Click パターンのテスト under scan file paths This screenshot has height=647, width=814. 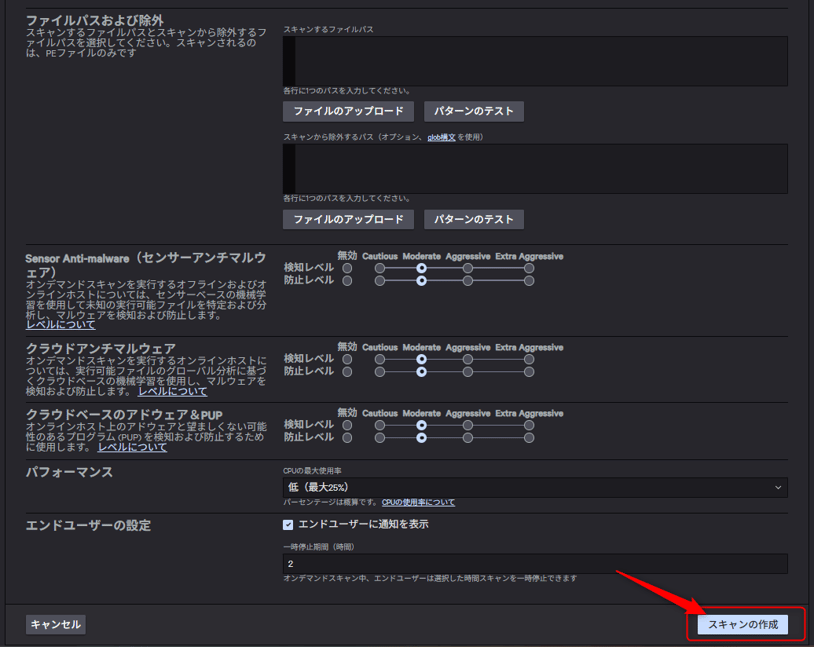pos(474,111)
